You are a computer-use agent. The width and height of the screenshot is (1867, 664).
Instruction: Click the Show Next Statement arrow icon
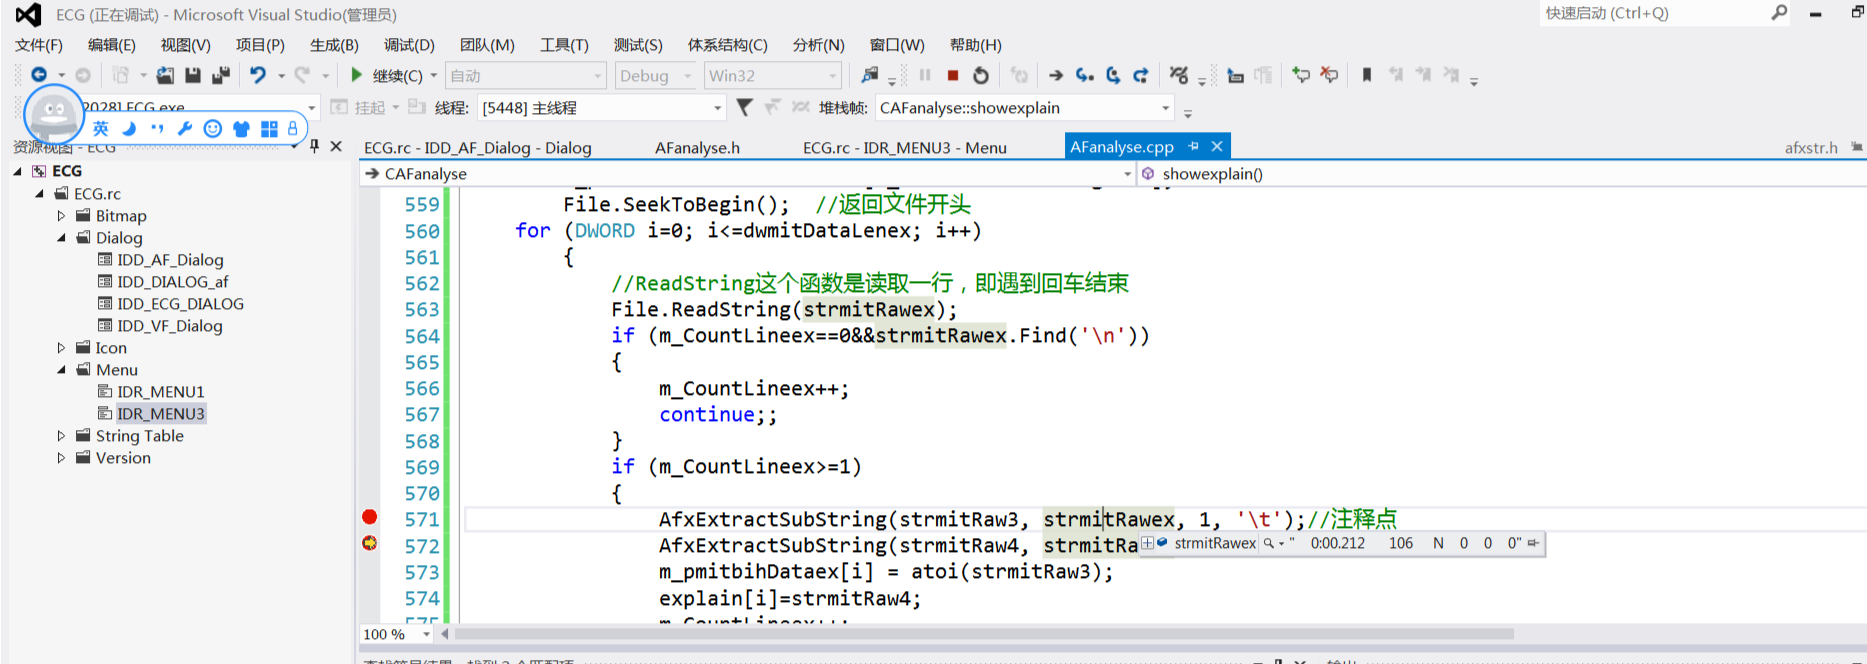[x=1056, y=75]
